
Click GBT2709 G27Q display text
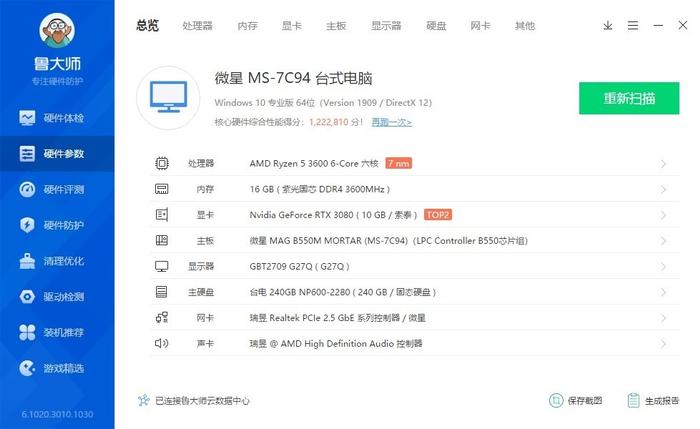pos(300,267)
